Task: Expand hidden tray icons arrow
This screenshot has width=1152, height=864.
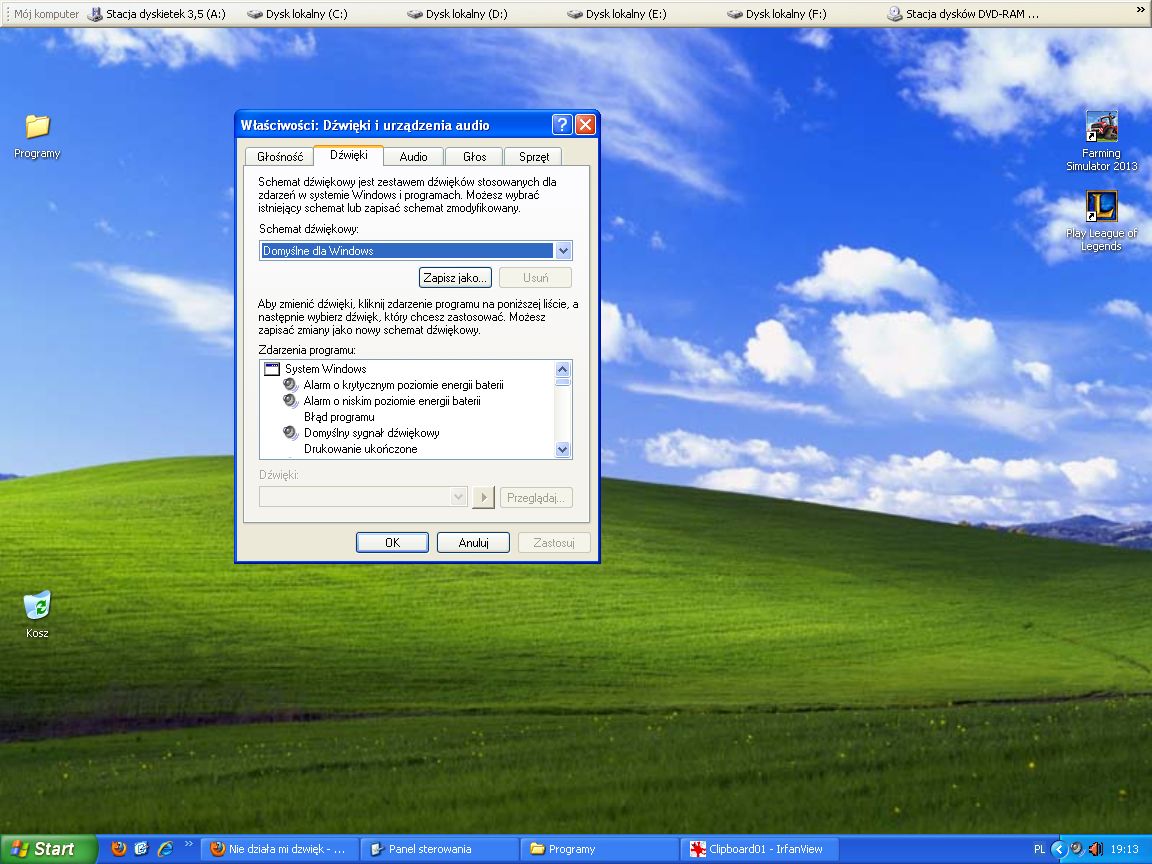Action: click(1059, 849)
